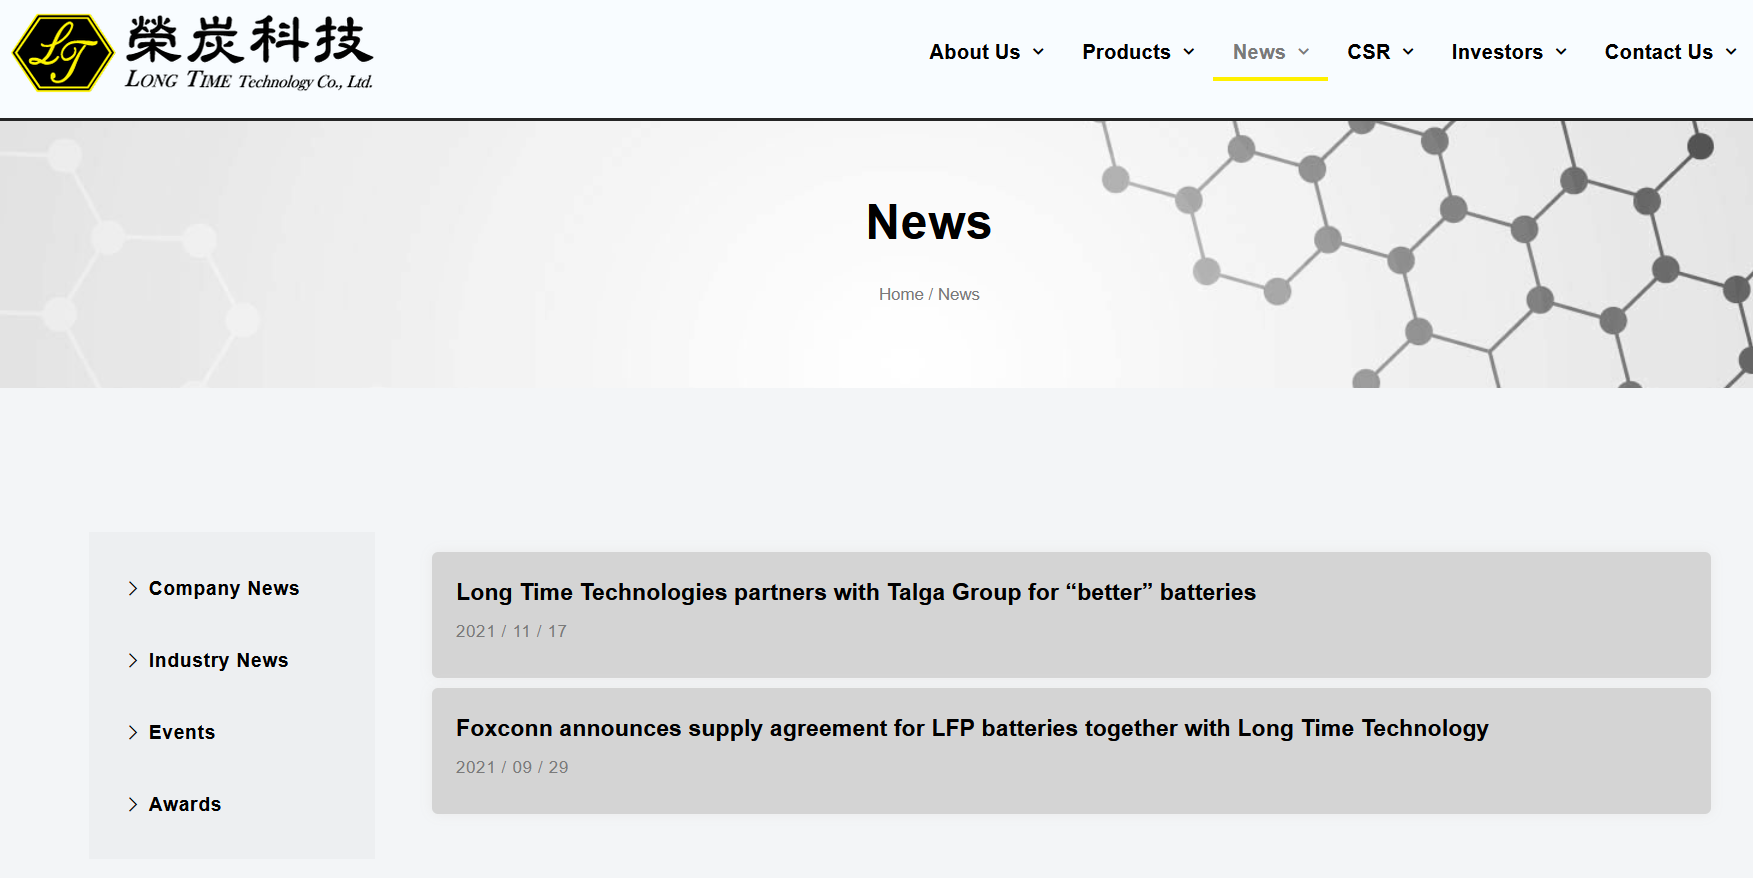Click the News breadcrumb link
1753x878 pixels.
point(959,294)
